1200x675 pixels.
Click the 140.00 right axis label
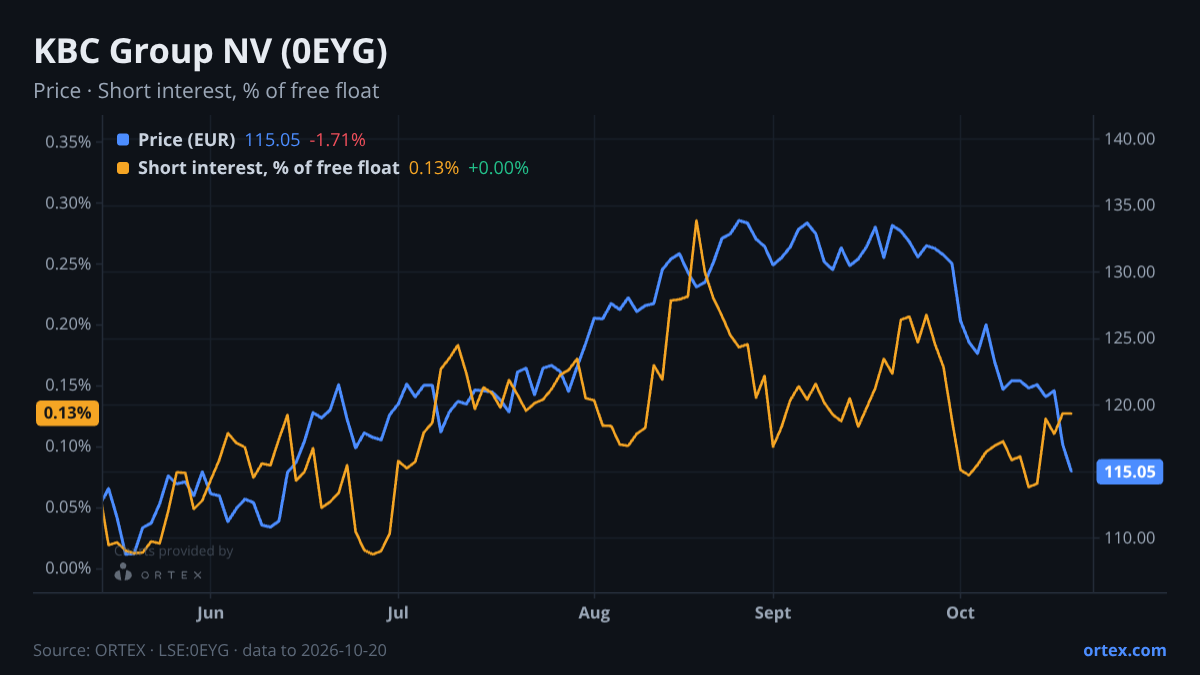(x=1130, y=139)
